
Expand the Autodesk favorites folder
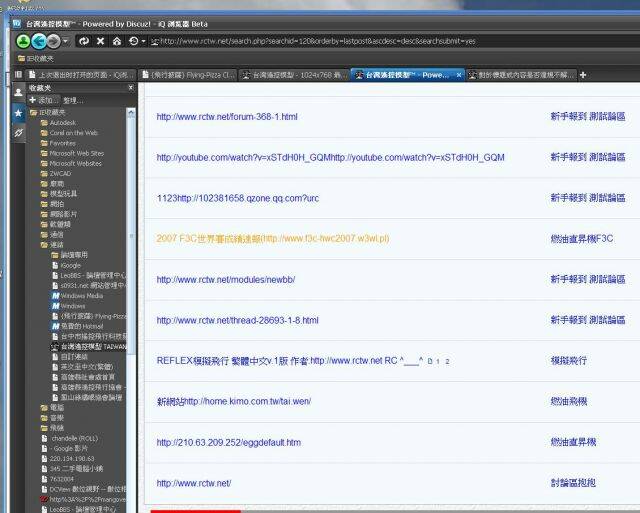tap(58, 122)
